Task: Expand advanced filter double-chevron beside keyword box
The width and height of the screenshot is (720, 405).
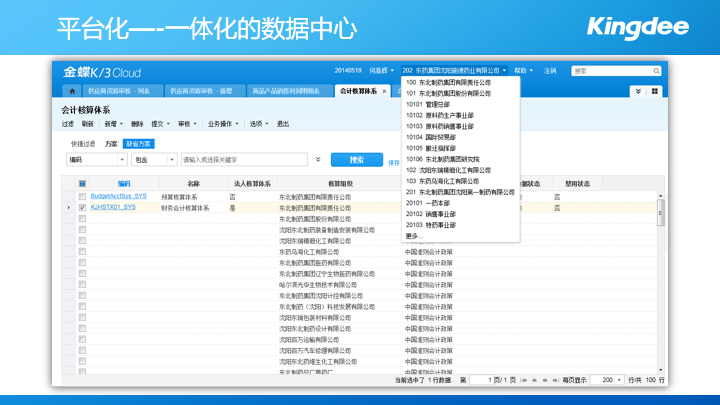Action: pos(318,159)
